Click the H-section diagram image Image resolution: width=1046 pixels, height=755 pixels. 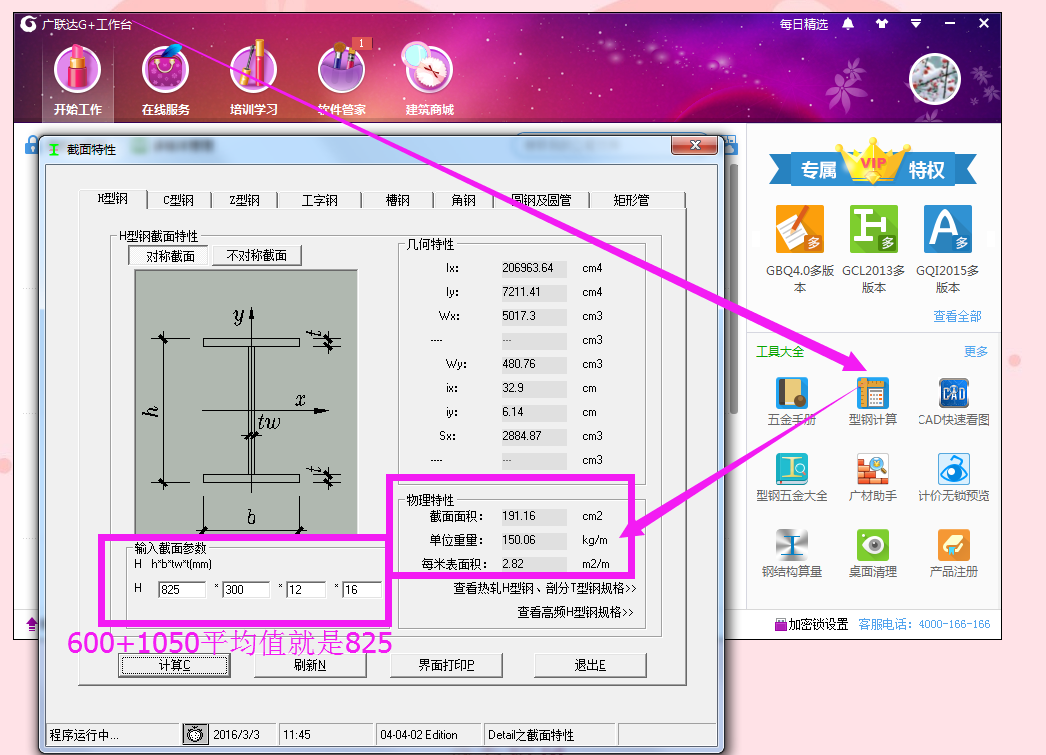point(245,402)
